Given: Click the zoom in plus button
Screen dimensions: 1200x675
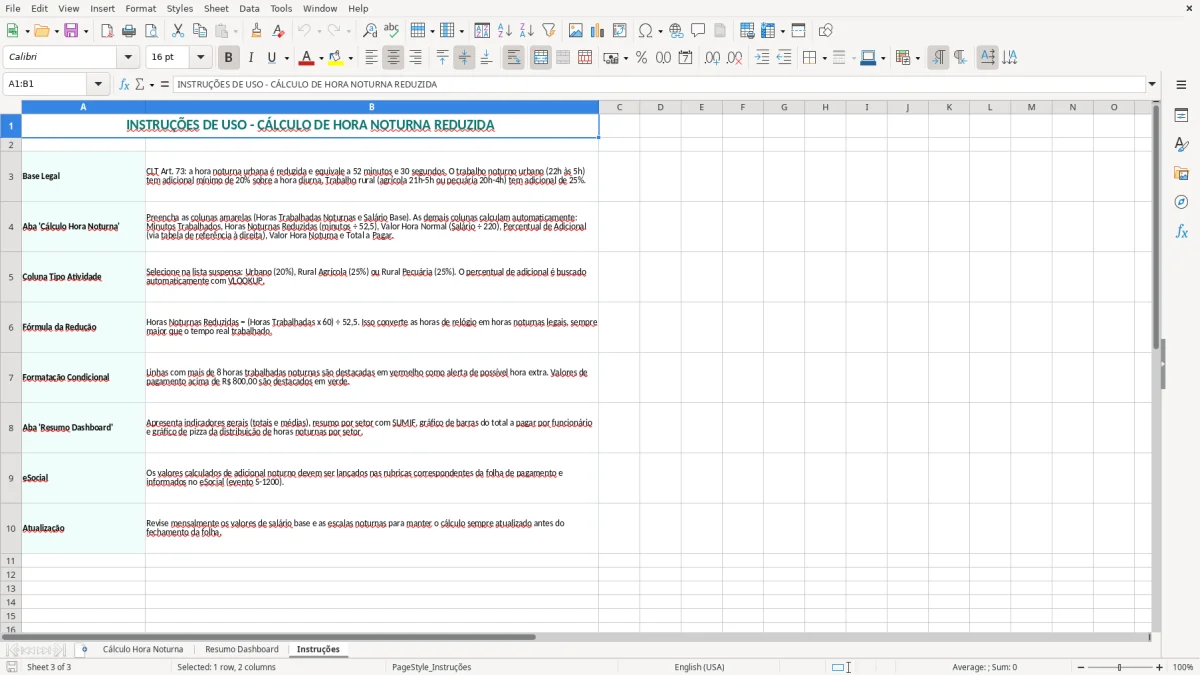Looking at the screenshot, I should [1160, 667].
